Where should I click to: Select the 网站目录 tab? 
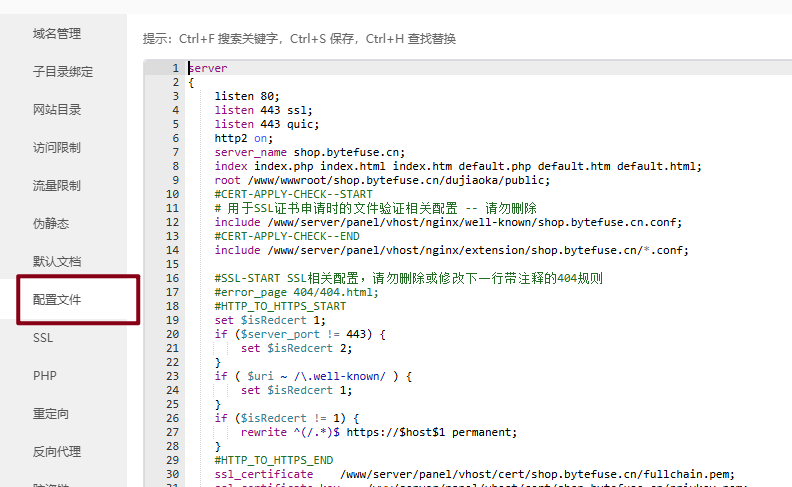(57, 110)
